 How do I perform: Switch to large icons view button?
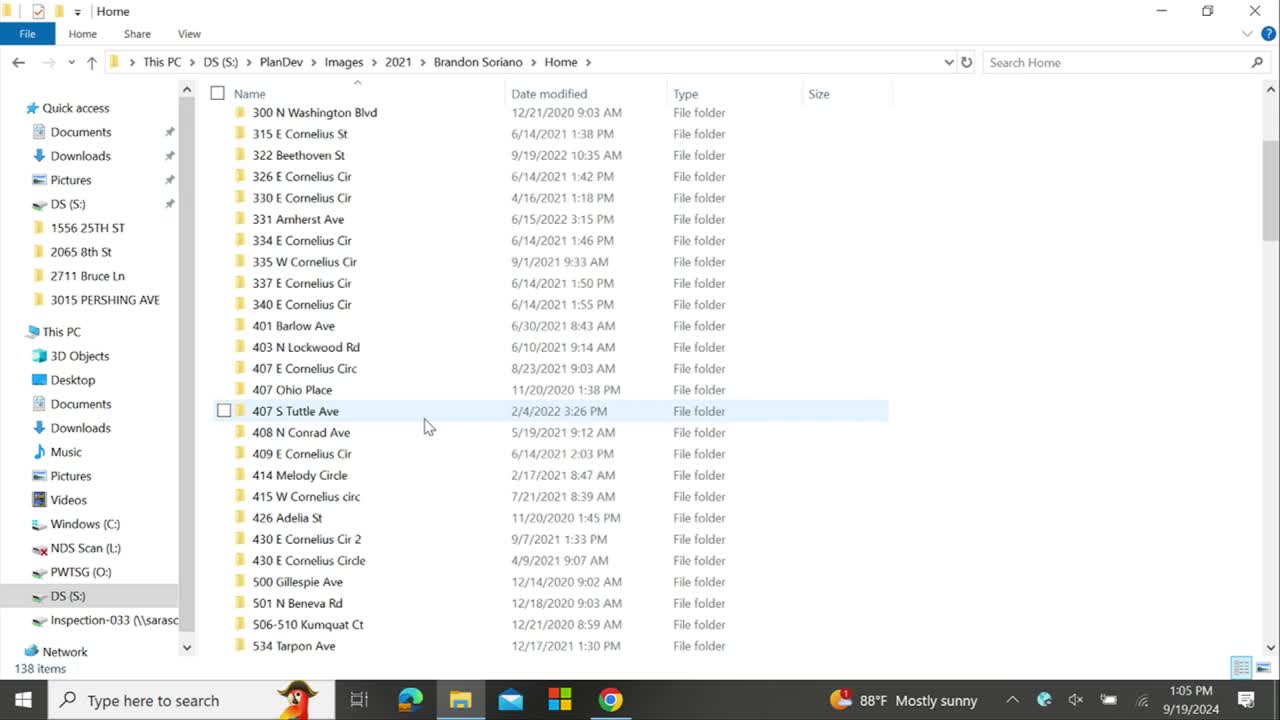1263,668
